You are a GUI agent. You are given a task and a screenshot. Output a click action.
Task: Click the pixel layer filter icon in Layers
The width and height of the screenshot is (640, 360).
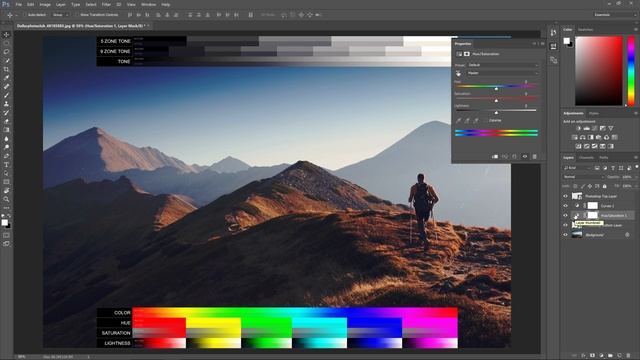pyautogui.click(x=597, y=168)
